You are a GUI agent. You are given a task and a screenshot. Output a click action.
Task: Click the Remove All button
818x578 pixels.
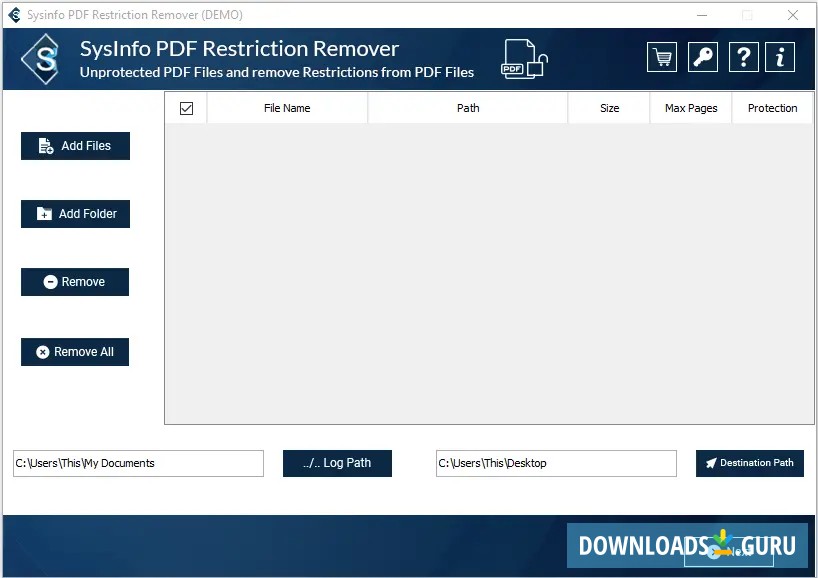click(75, 352)
